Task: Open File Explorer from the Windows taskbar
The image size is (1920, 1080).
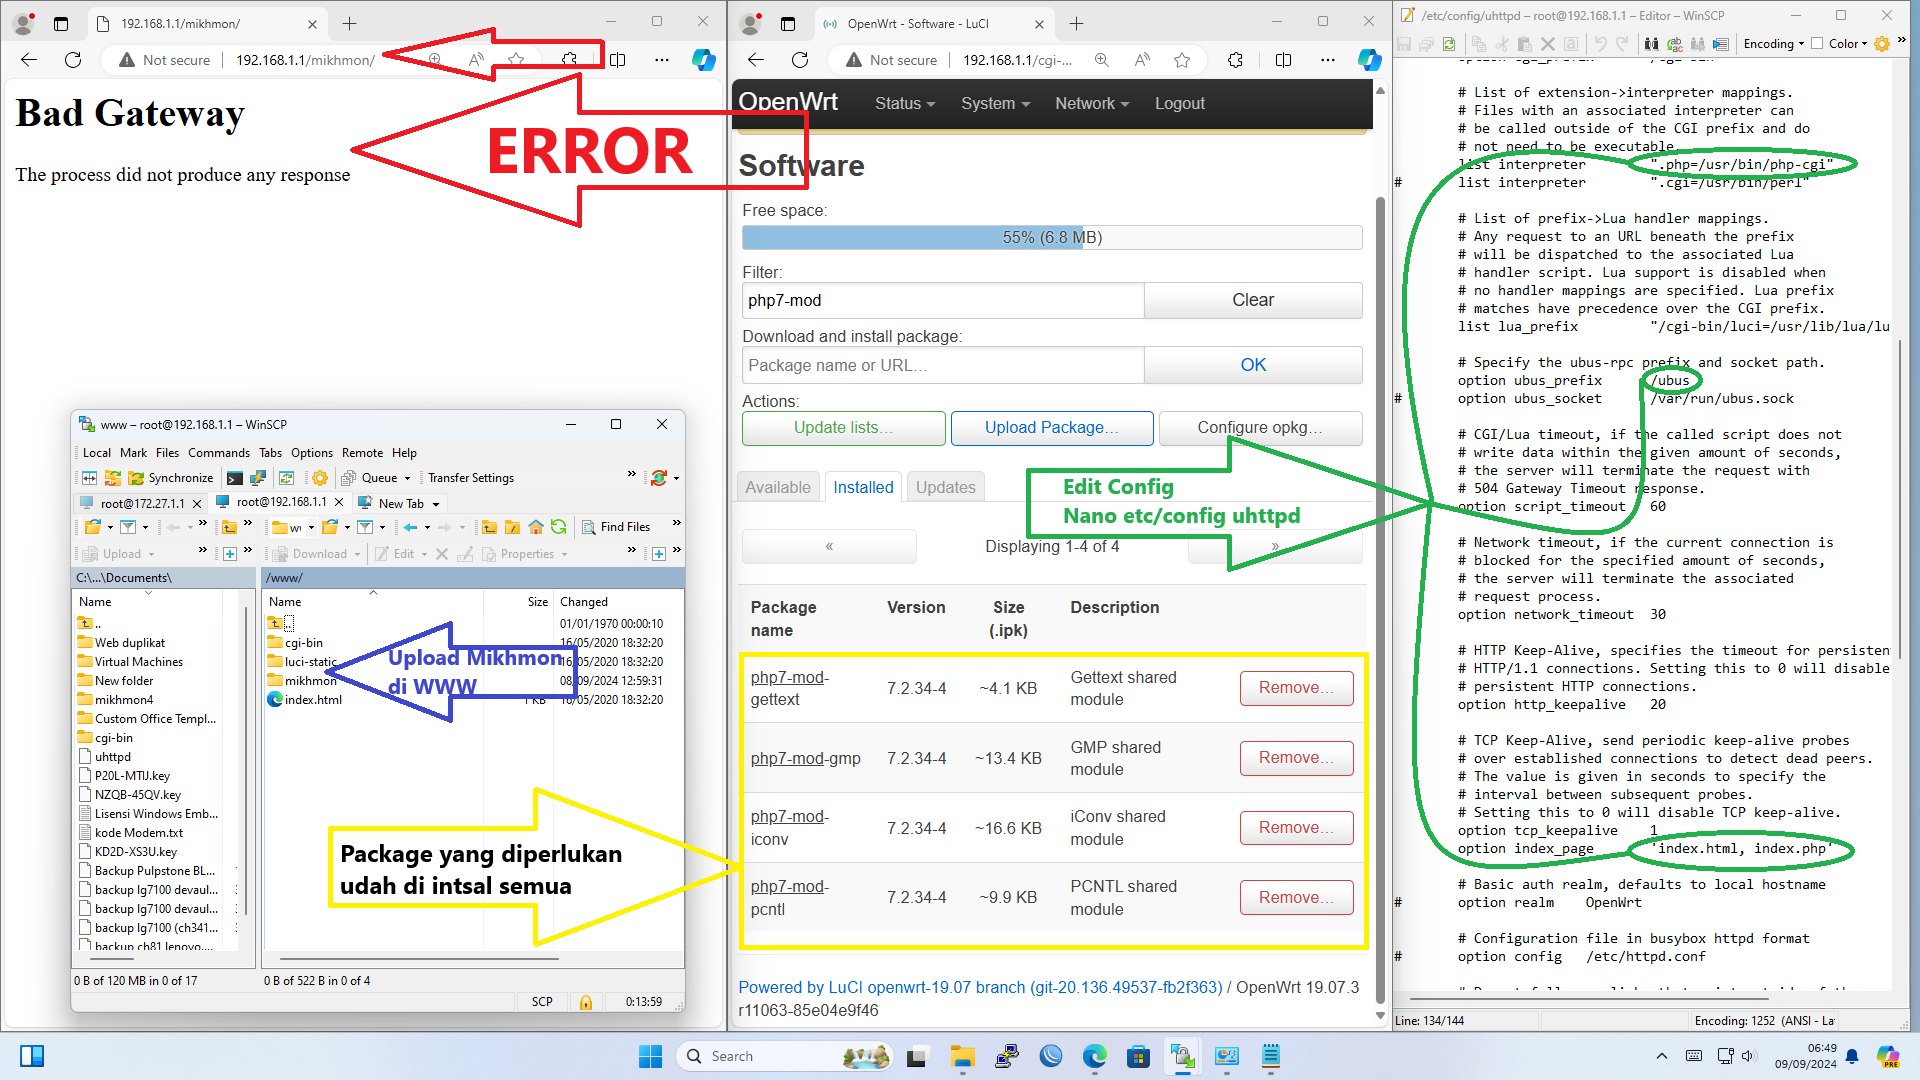Action: 962,1056
